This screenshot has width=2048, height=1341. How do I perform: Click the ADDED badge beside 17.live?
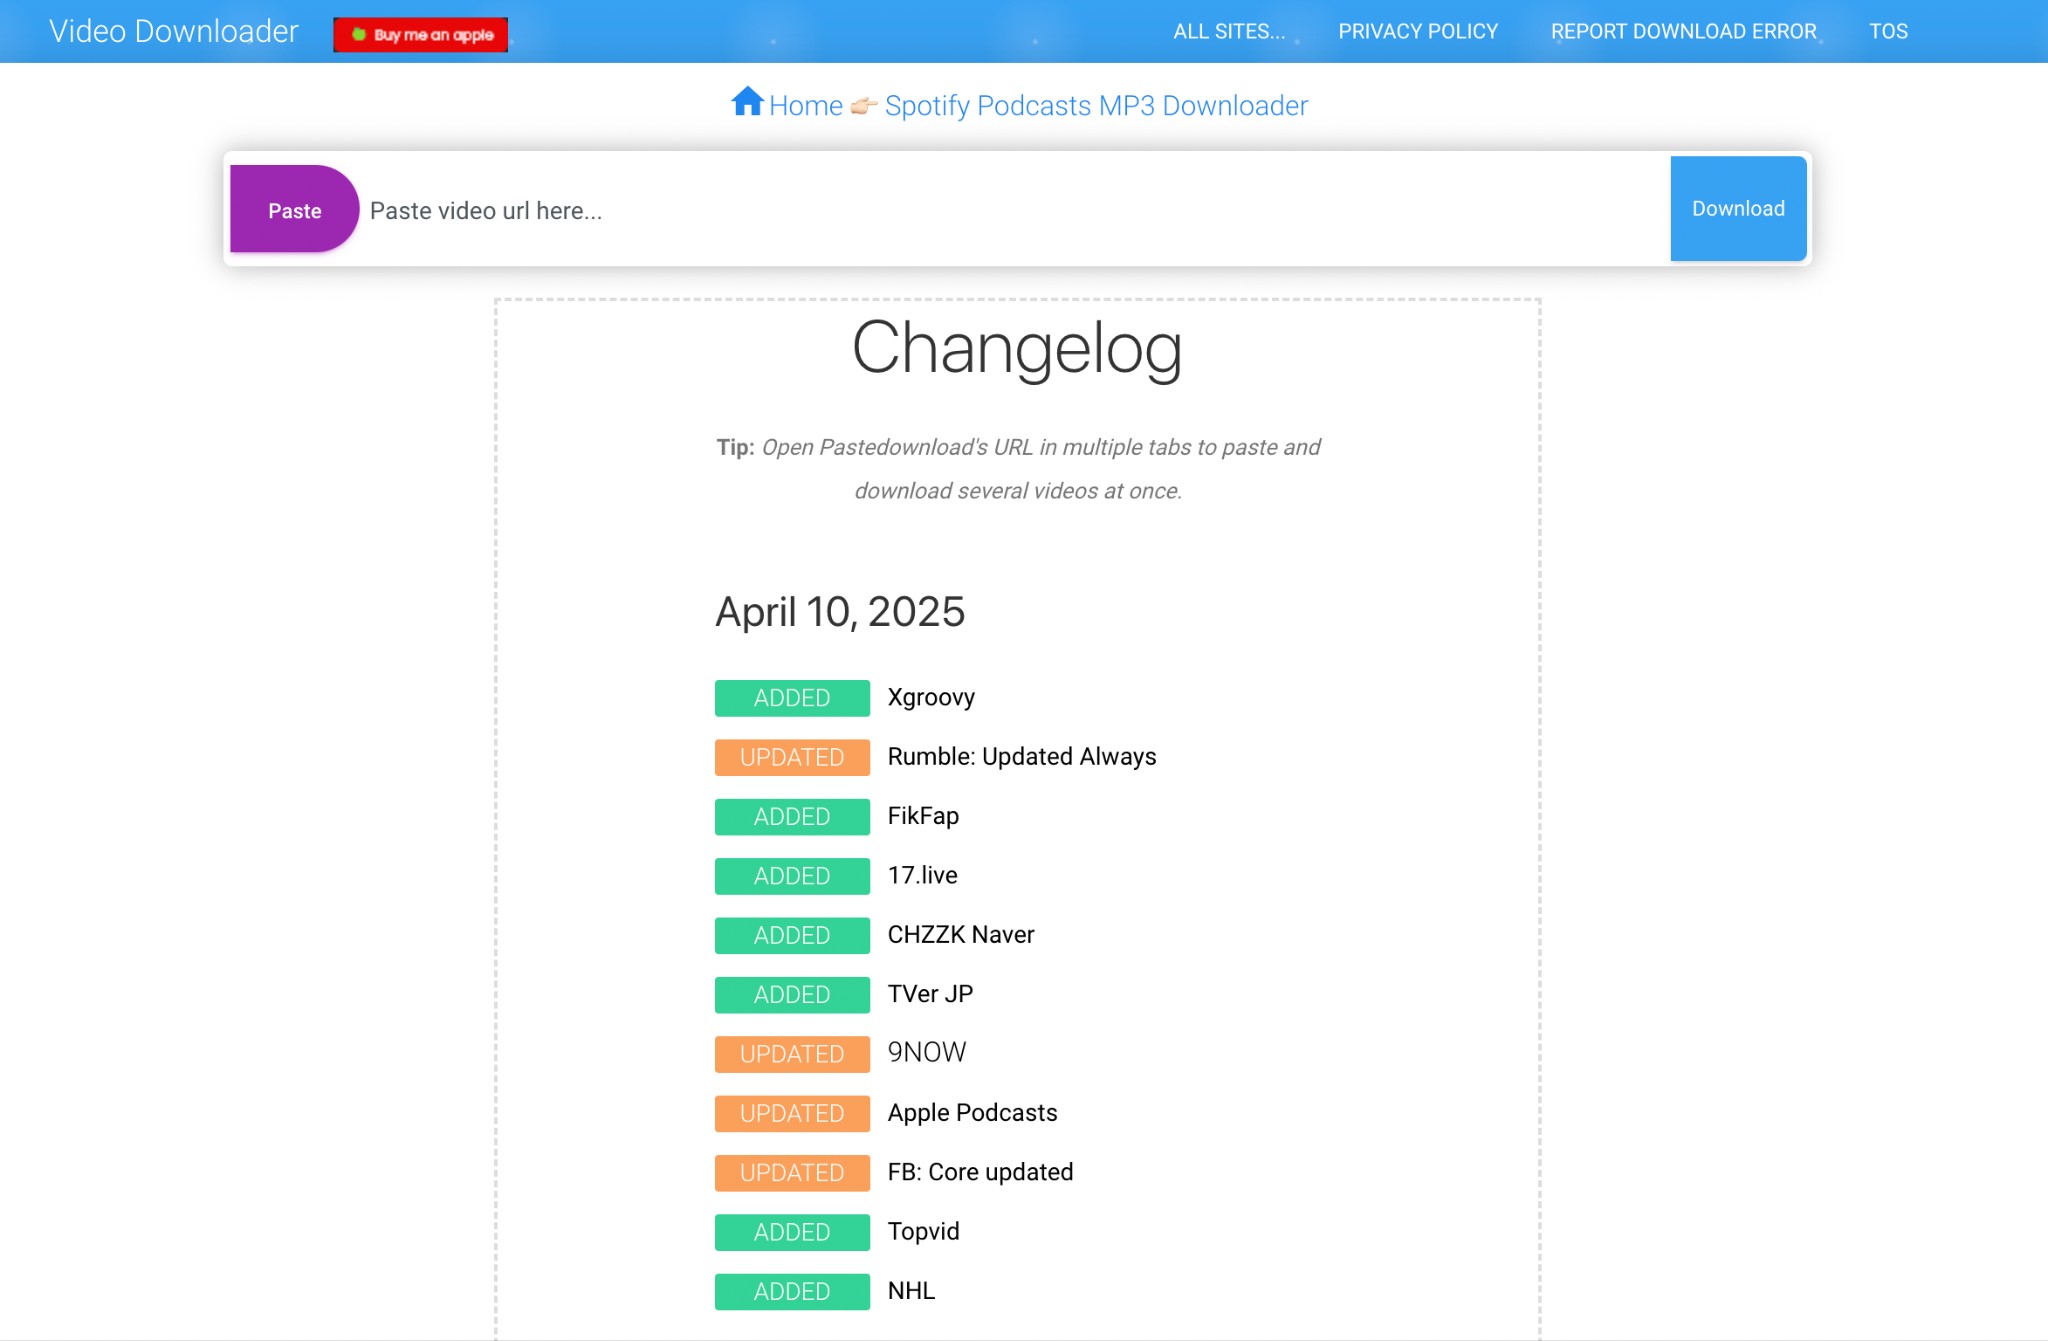(x=792, y=876)
